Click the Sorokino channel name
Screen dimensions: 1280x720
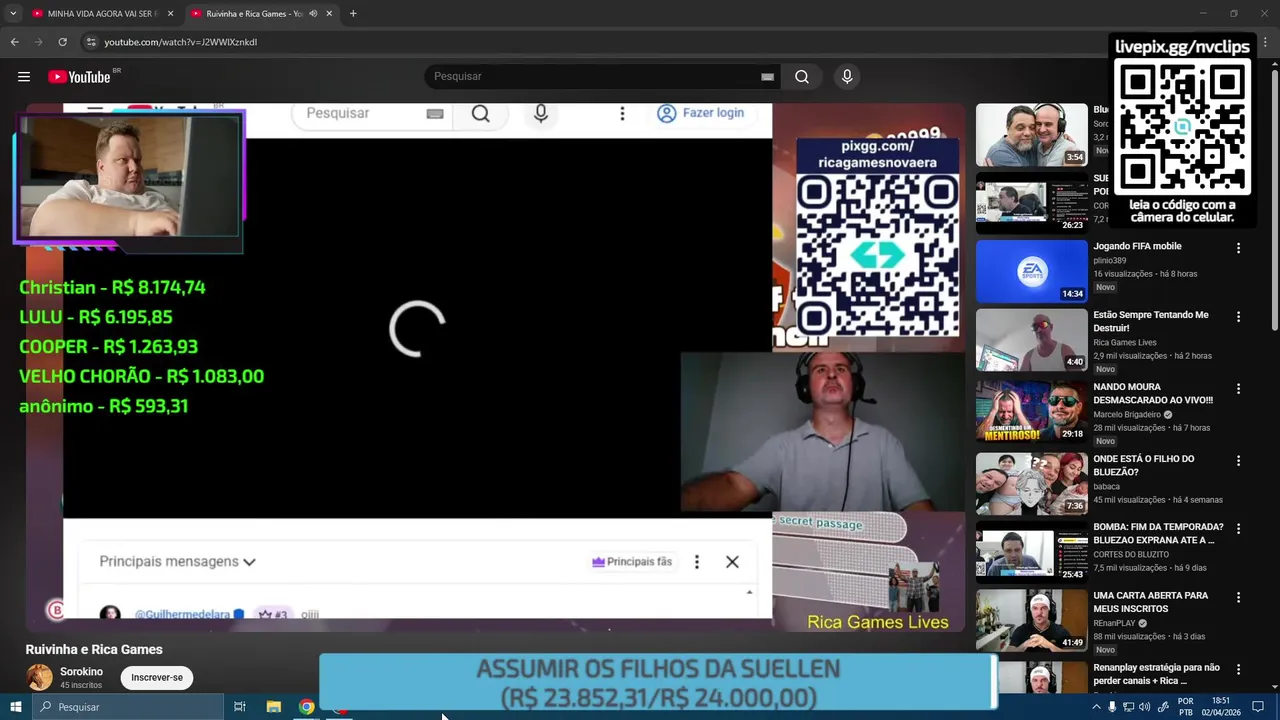81,672
